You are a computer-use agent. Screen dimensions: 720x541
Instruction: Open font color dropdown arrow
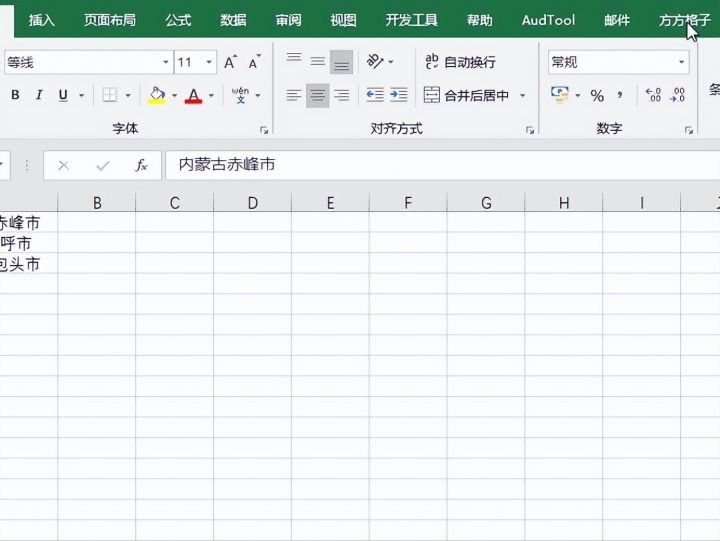pyautogui.click(x=211, y=96)
